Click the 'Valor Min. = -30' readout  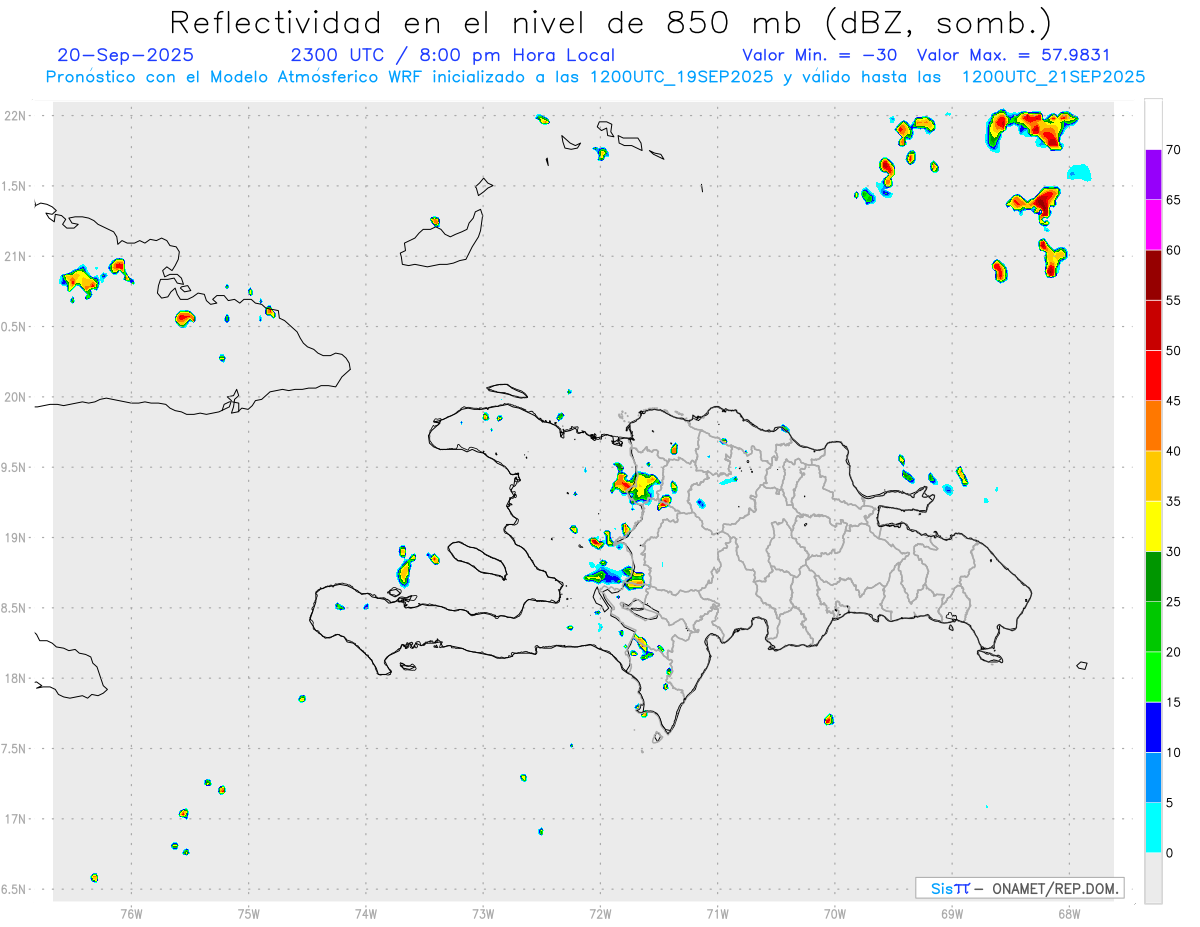pyautogui.click(x=820, y=56)
